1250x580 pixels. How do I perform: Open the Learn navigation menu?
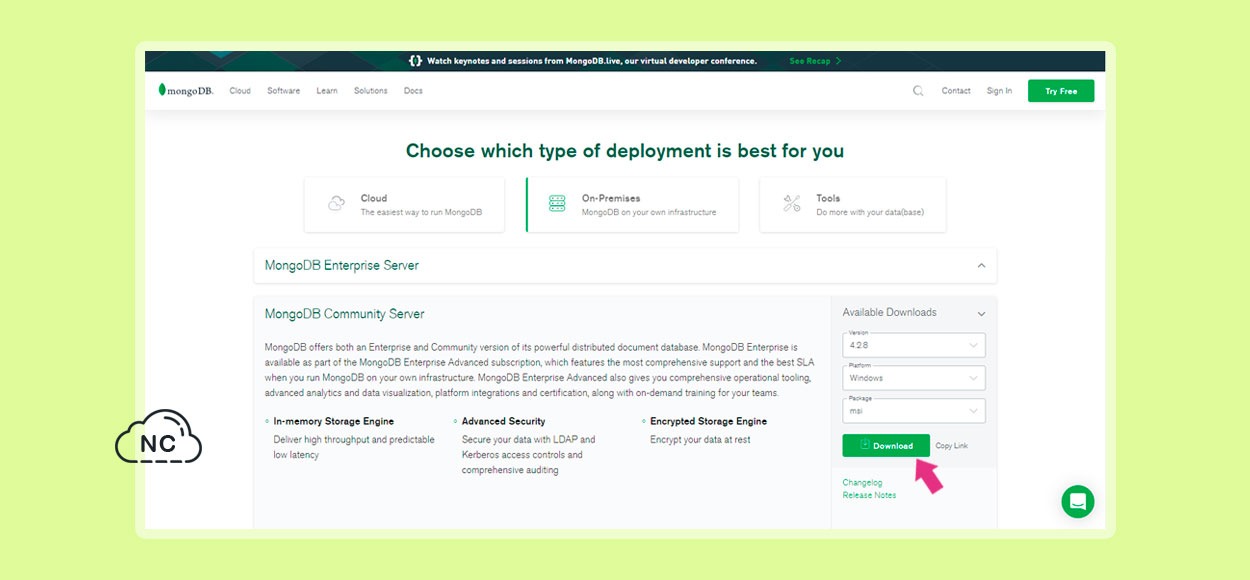327,91
